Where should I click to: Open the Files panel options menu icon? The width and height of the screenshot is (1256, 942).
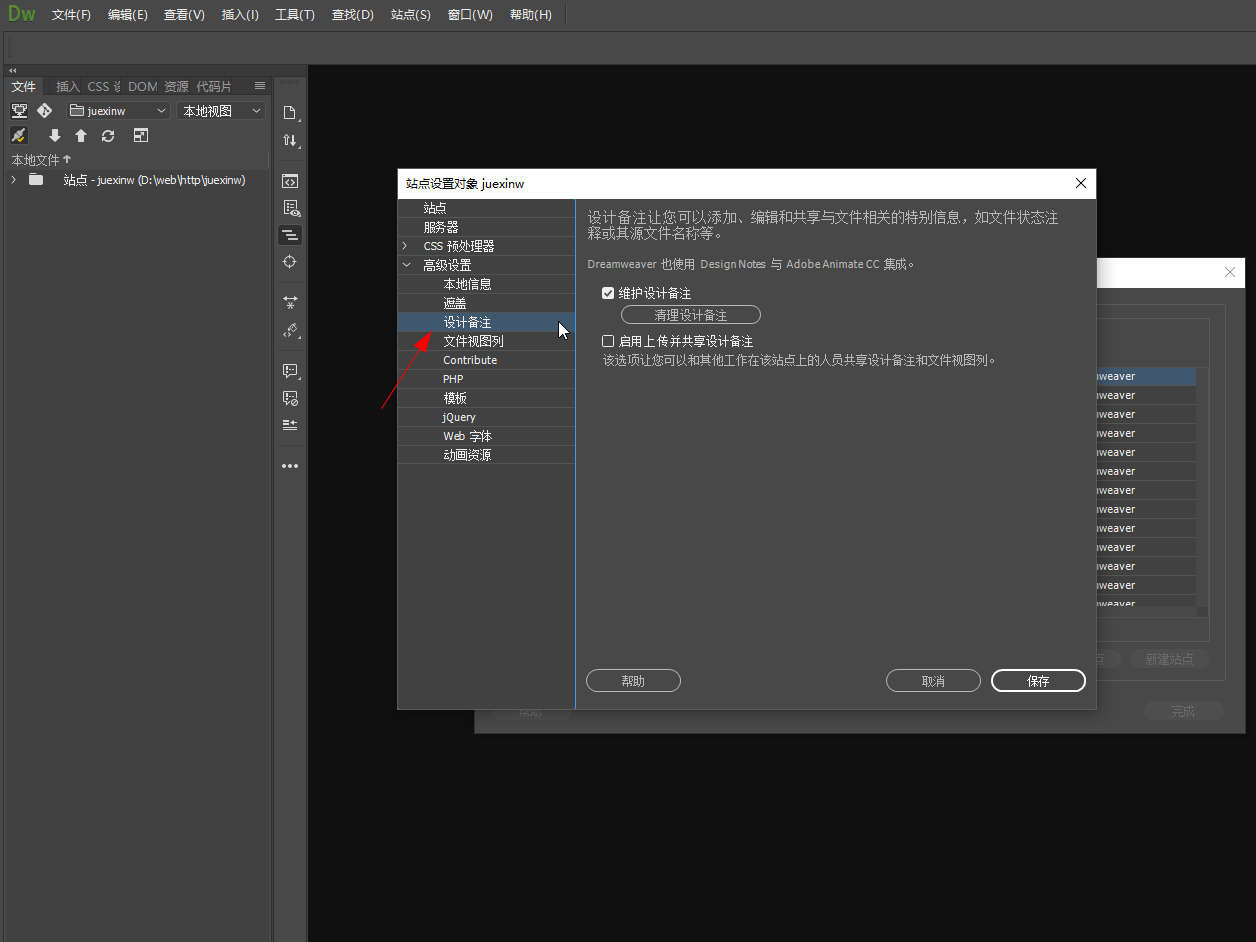260,86
